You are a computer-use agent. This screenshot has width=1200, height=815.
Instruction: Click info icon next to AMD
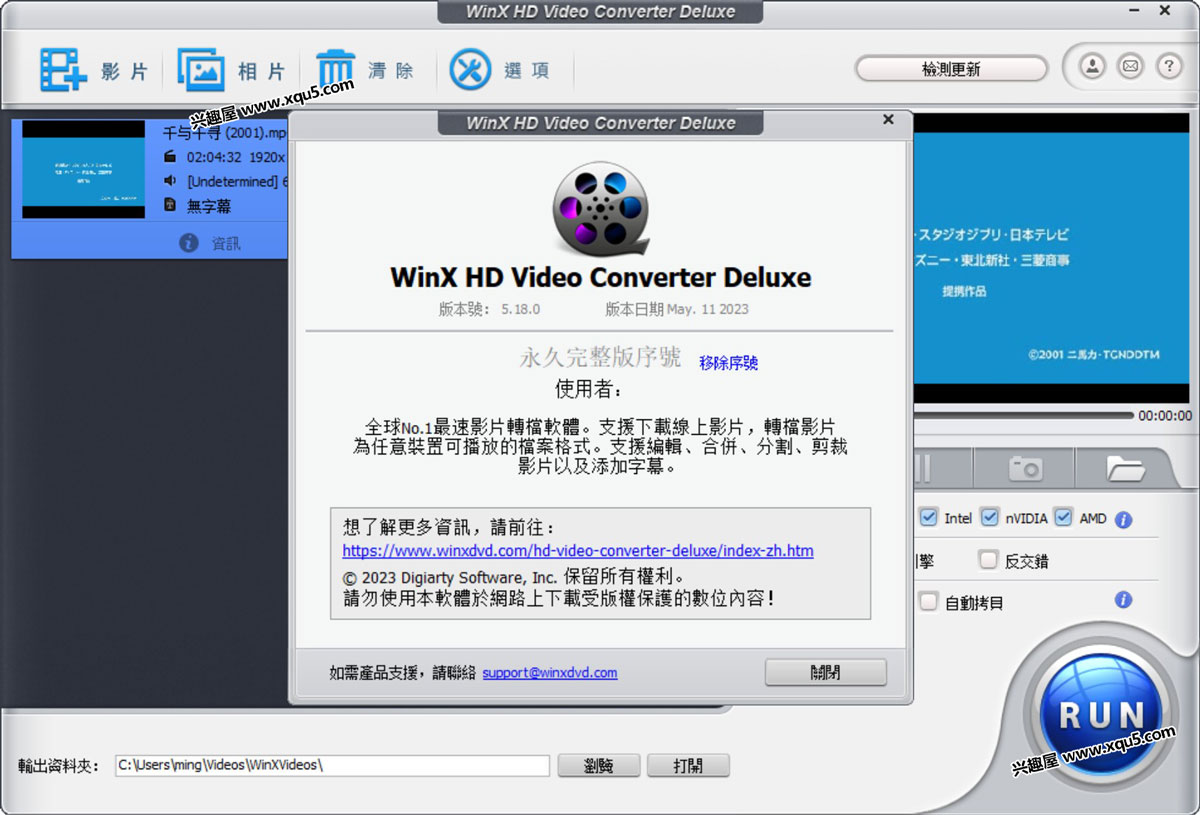point(1123,520)
